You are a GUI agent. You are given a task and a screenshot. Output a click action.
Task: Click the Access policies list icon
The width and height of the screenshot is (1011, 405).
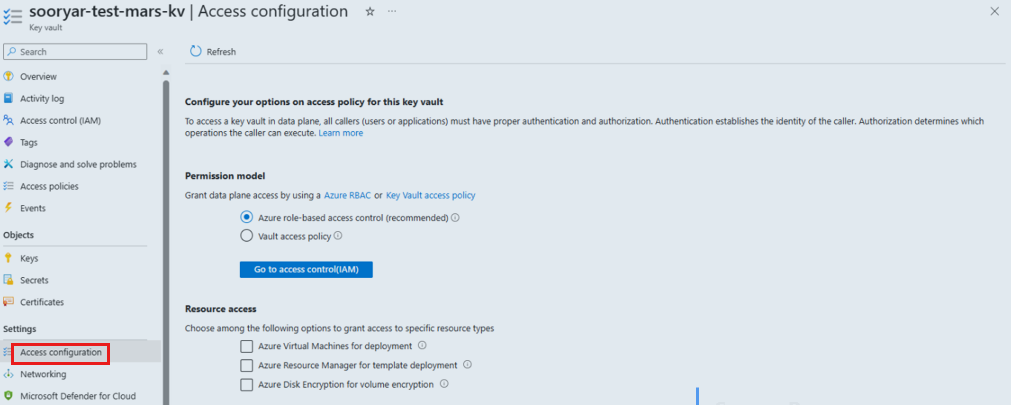click(x=8, y=186)
